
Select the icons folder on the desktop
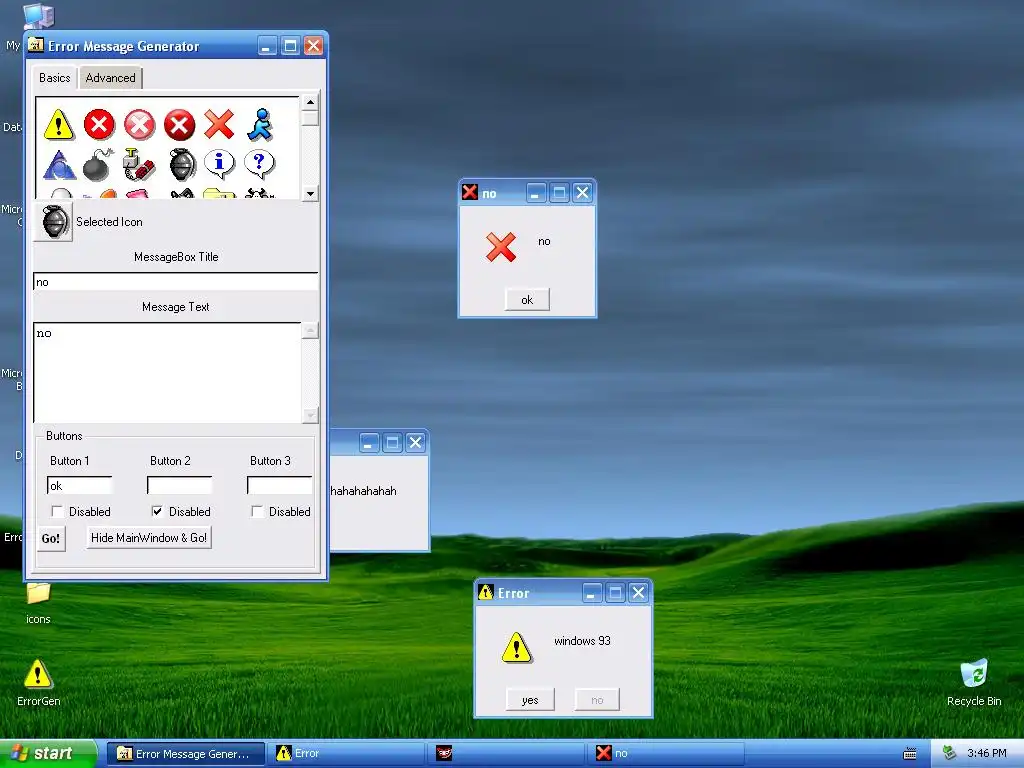(38, 602)
